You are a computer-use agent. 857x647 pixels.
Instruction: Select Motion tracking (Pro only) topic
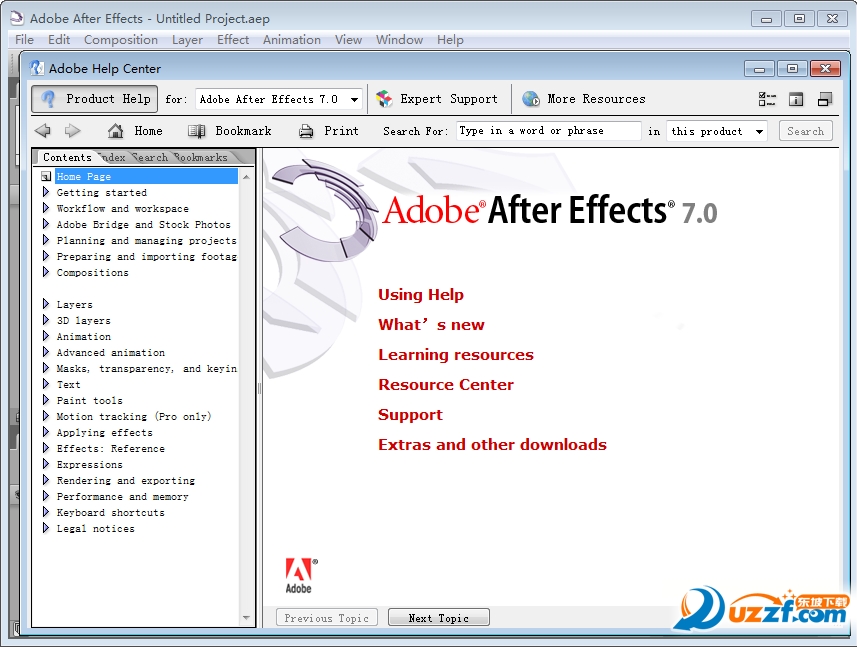[134, 416]
